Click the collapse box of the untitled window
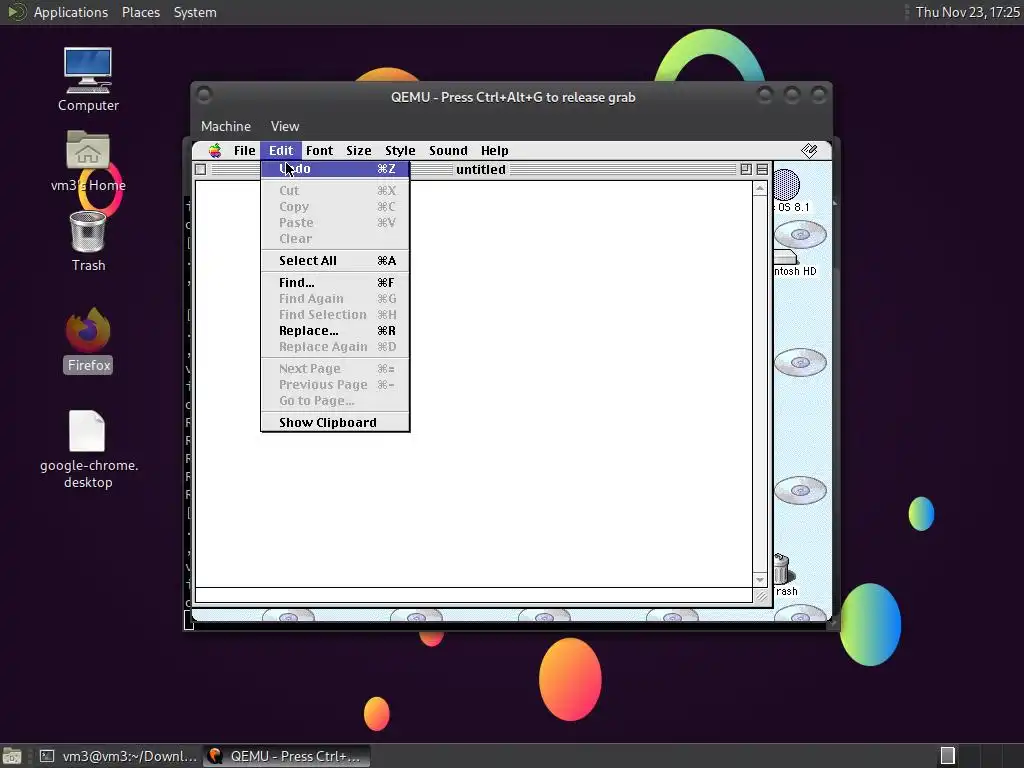The width and height of the screenshot is (1024, 768). [762, 170]
